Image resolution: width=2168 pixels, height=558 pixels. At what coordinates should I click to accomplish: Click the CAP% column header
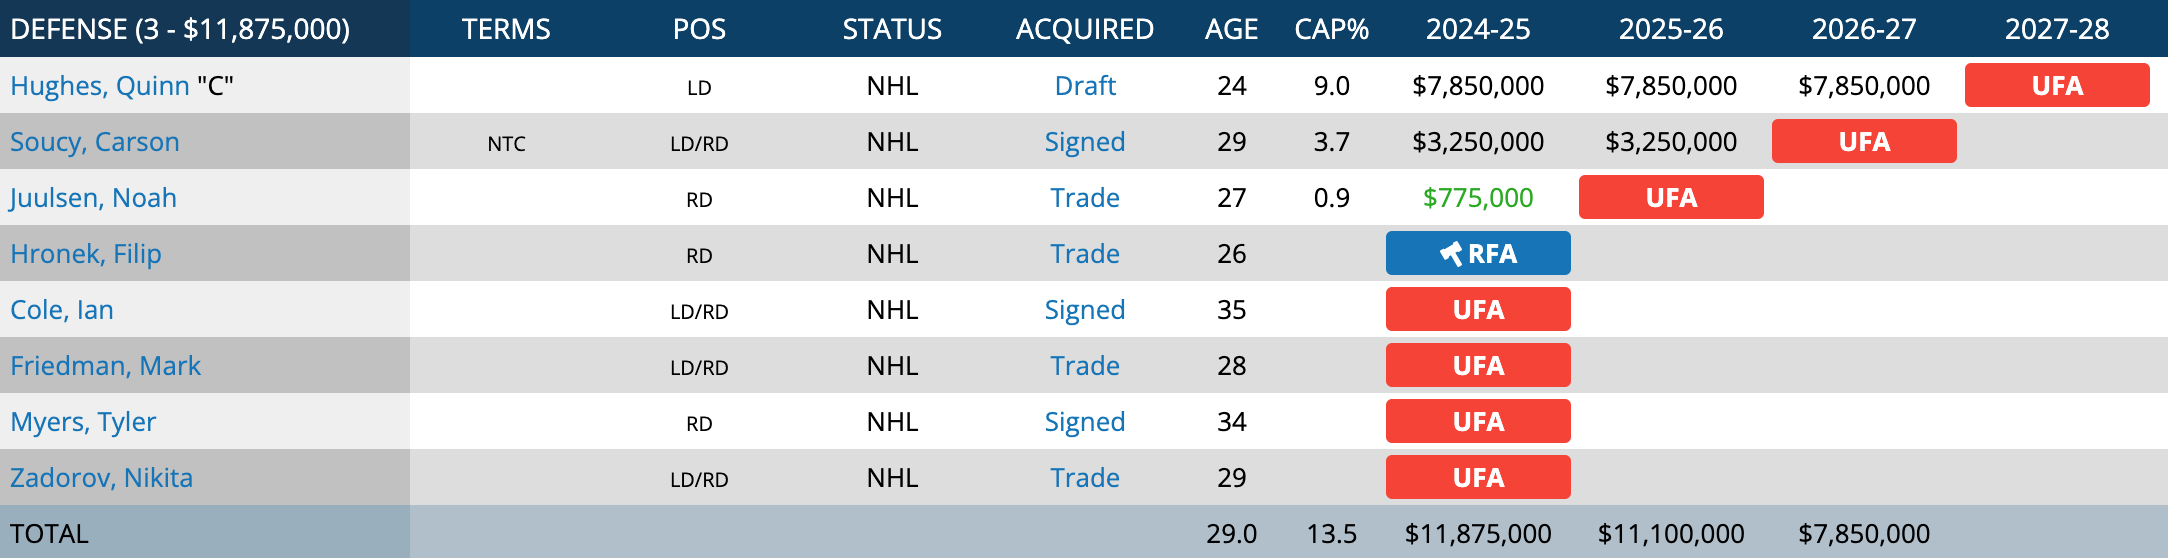pyautogui.click(x=1331, y=29)
